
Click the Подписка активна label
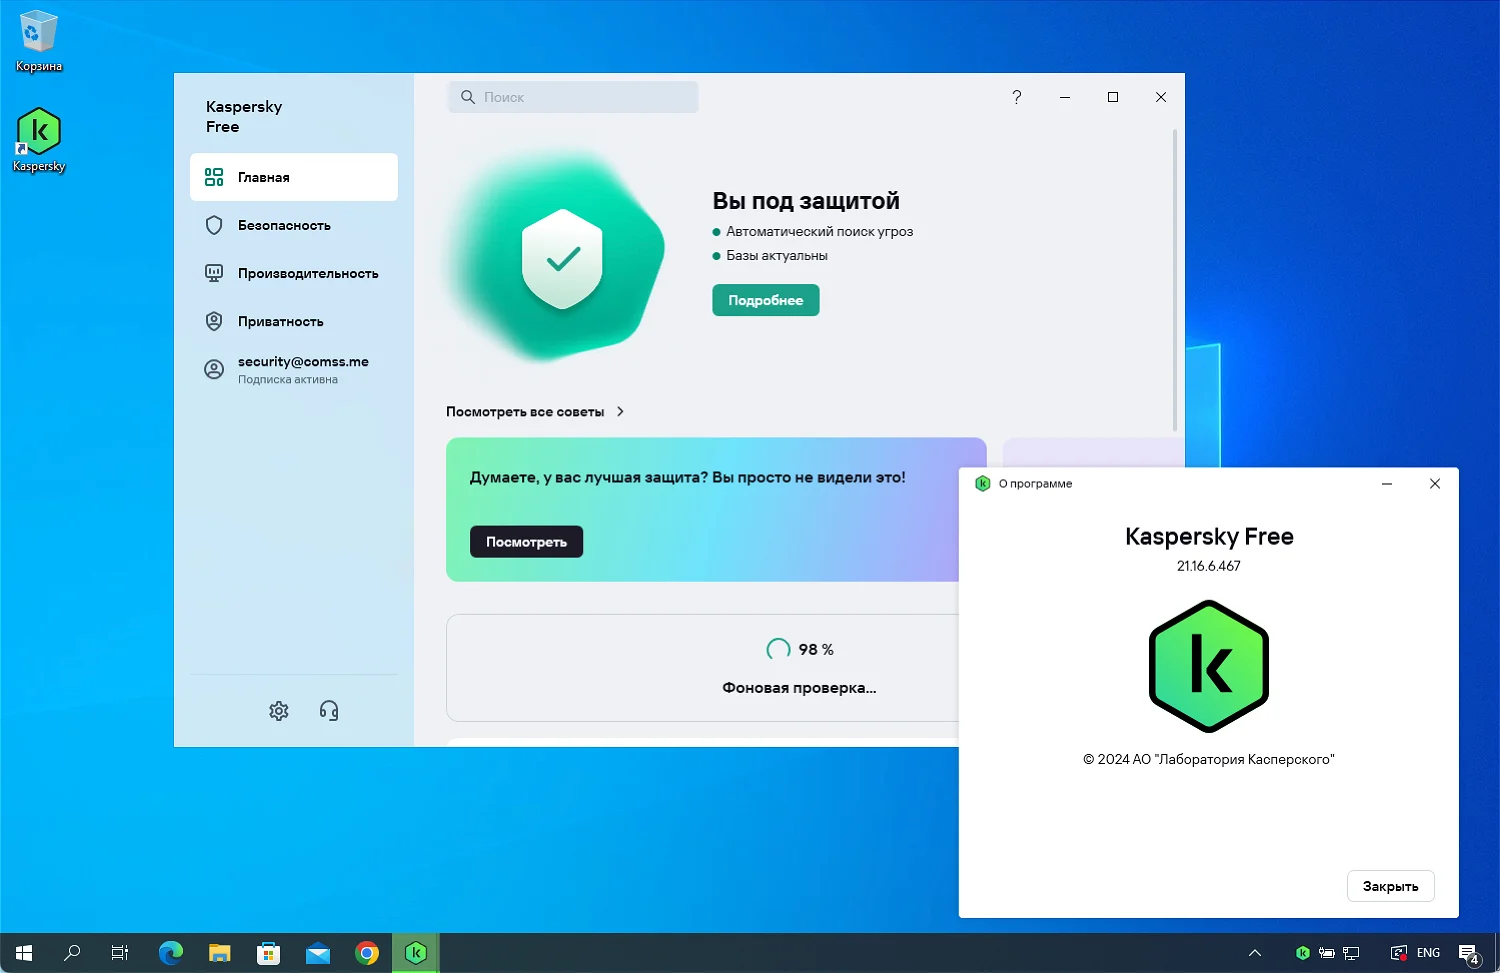288,380
